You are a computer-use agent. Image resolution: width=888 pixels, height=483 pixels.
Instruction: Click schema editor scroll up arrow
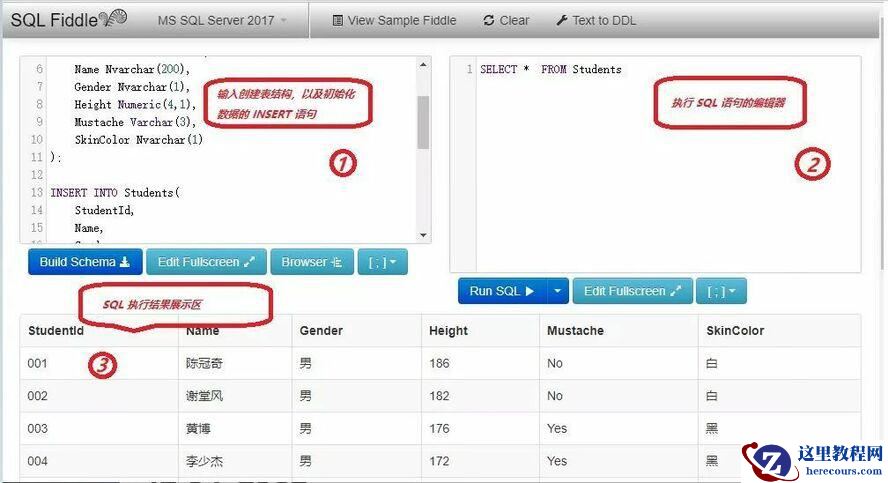coord(423,65)
